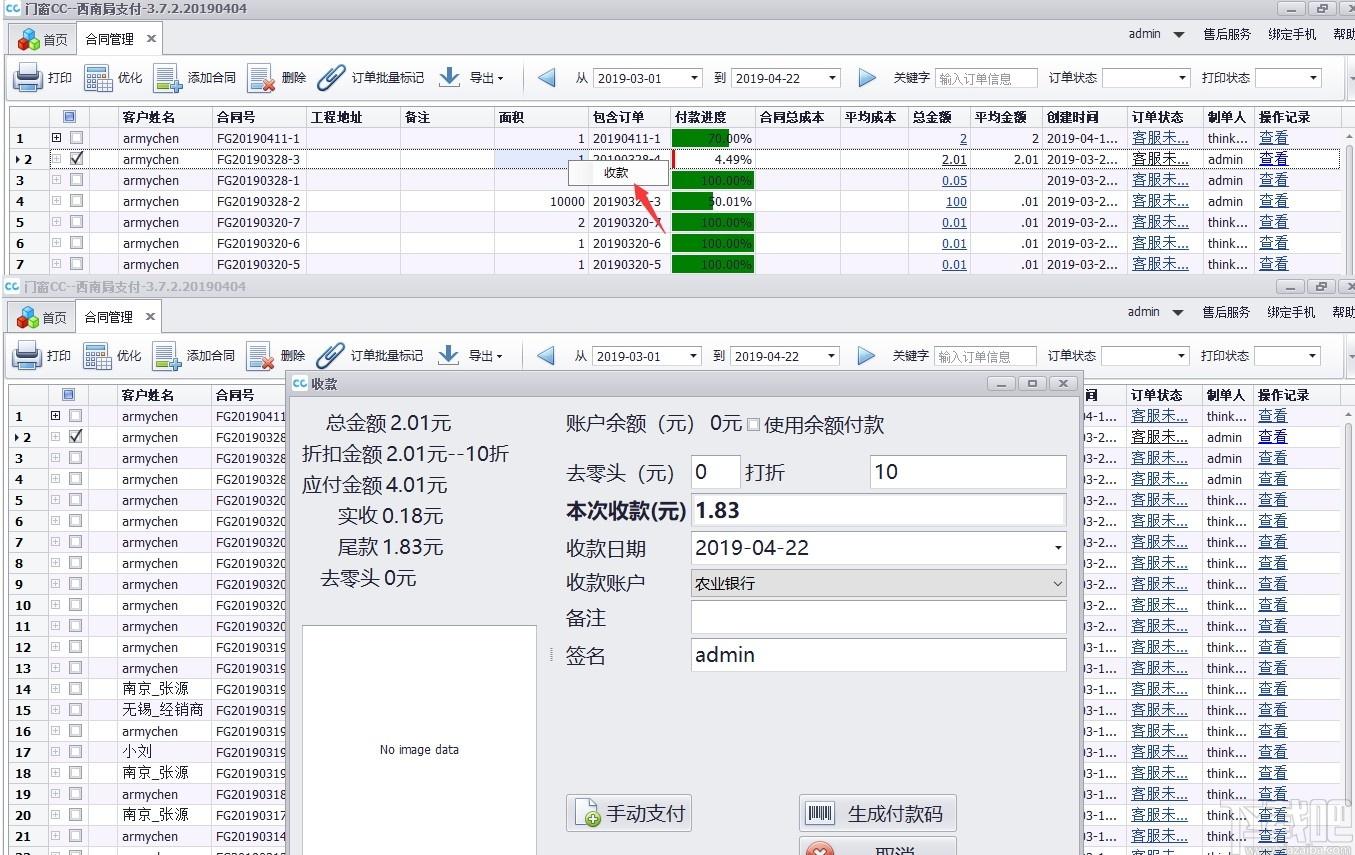Viewport: 1355px width, 855px height.
Task: Expand lower window row 1 with the plus sign
Action: 55,416
